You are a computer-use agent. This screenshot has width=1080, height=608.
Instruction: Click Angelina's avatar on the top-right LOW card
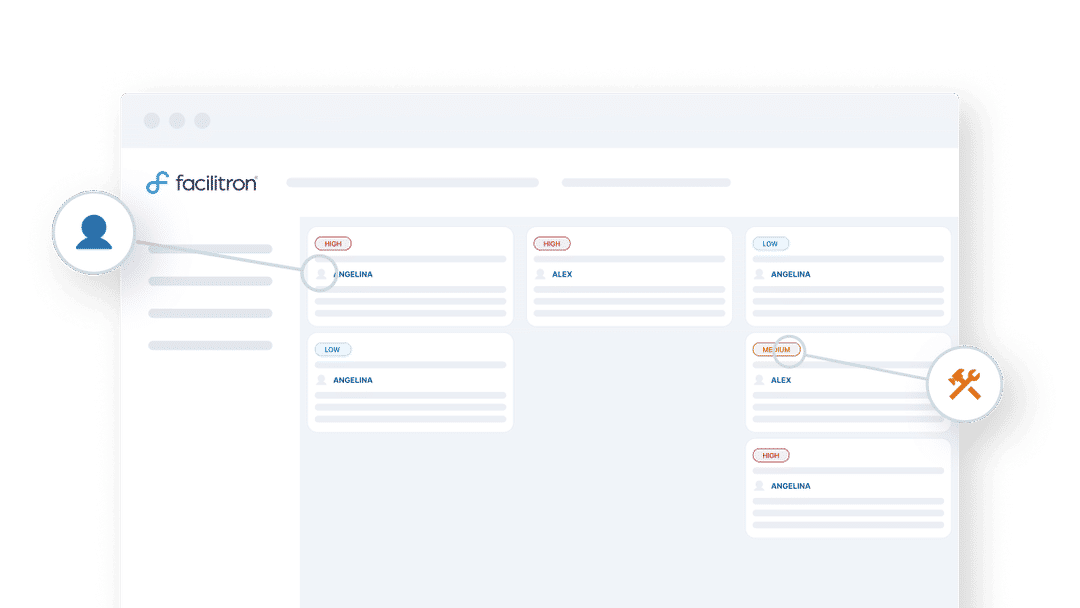pyautogui.click(x=760, y=273)
